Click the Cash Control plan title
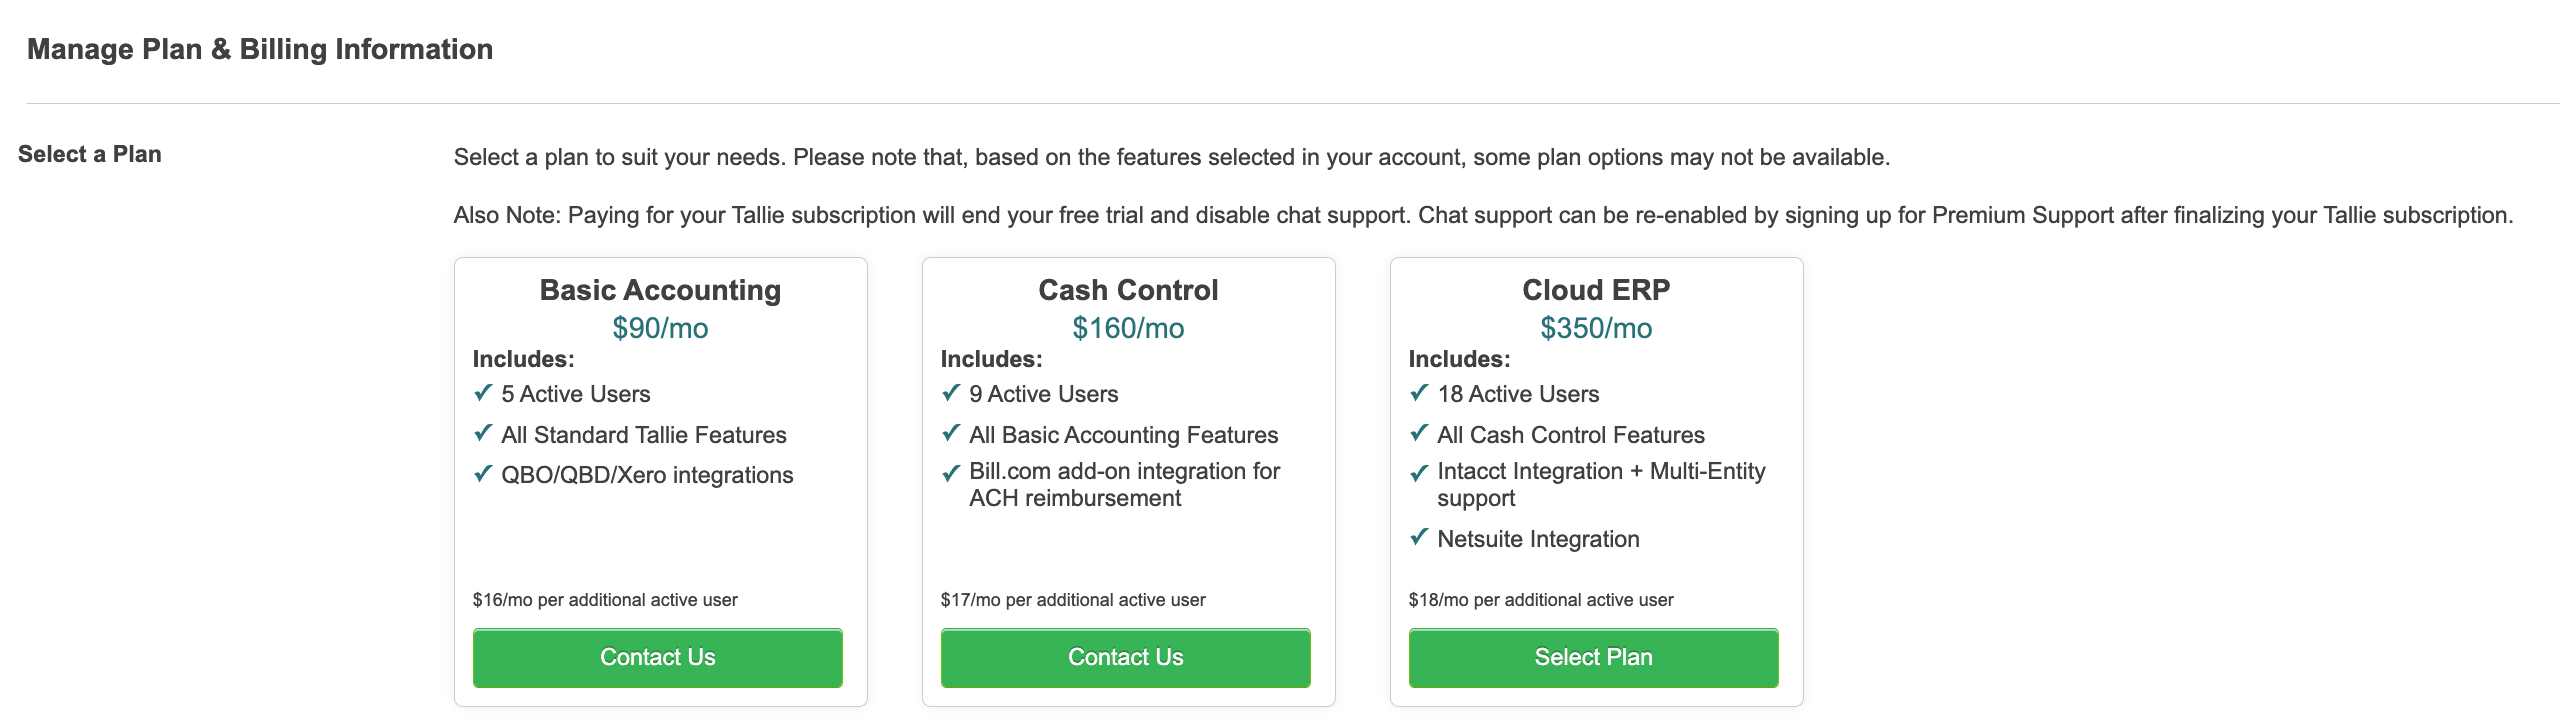The image size is (2560, 724). point(1128,290)
